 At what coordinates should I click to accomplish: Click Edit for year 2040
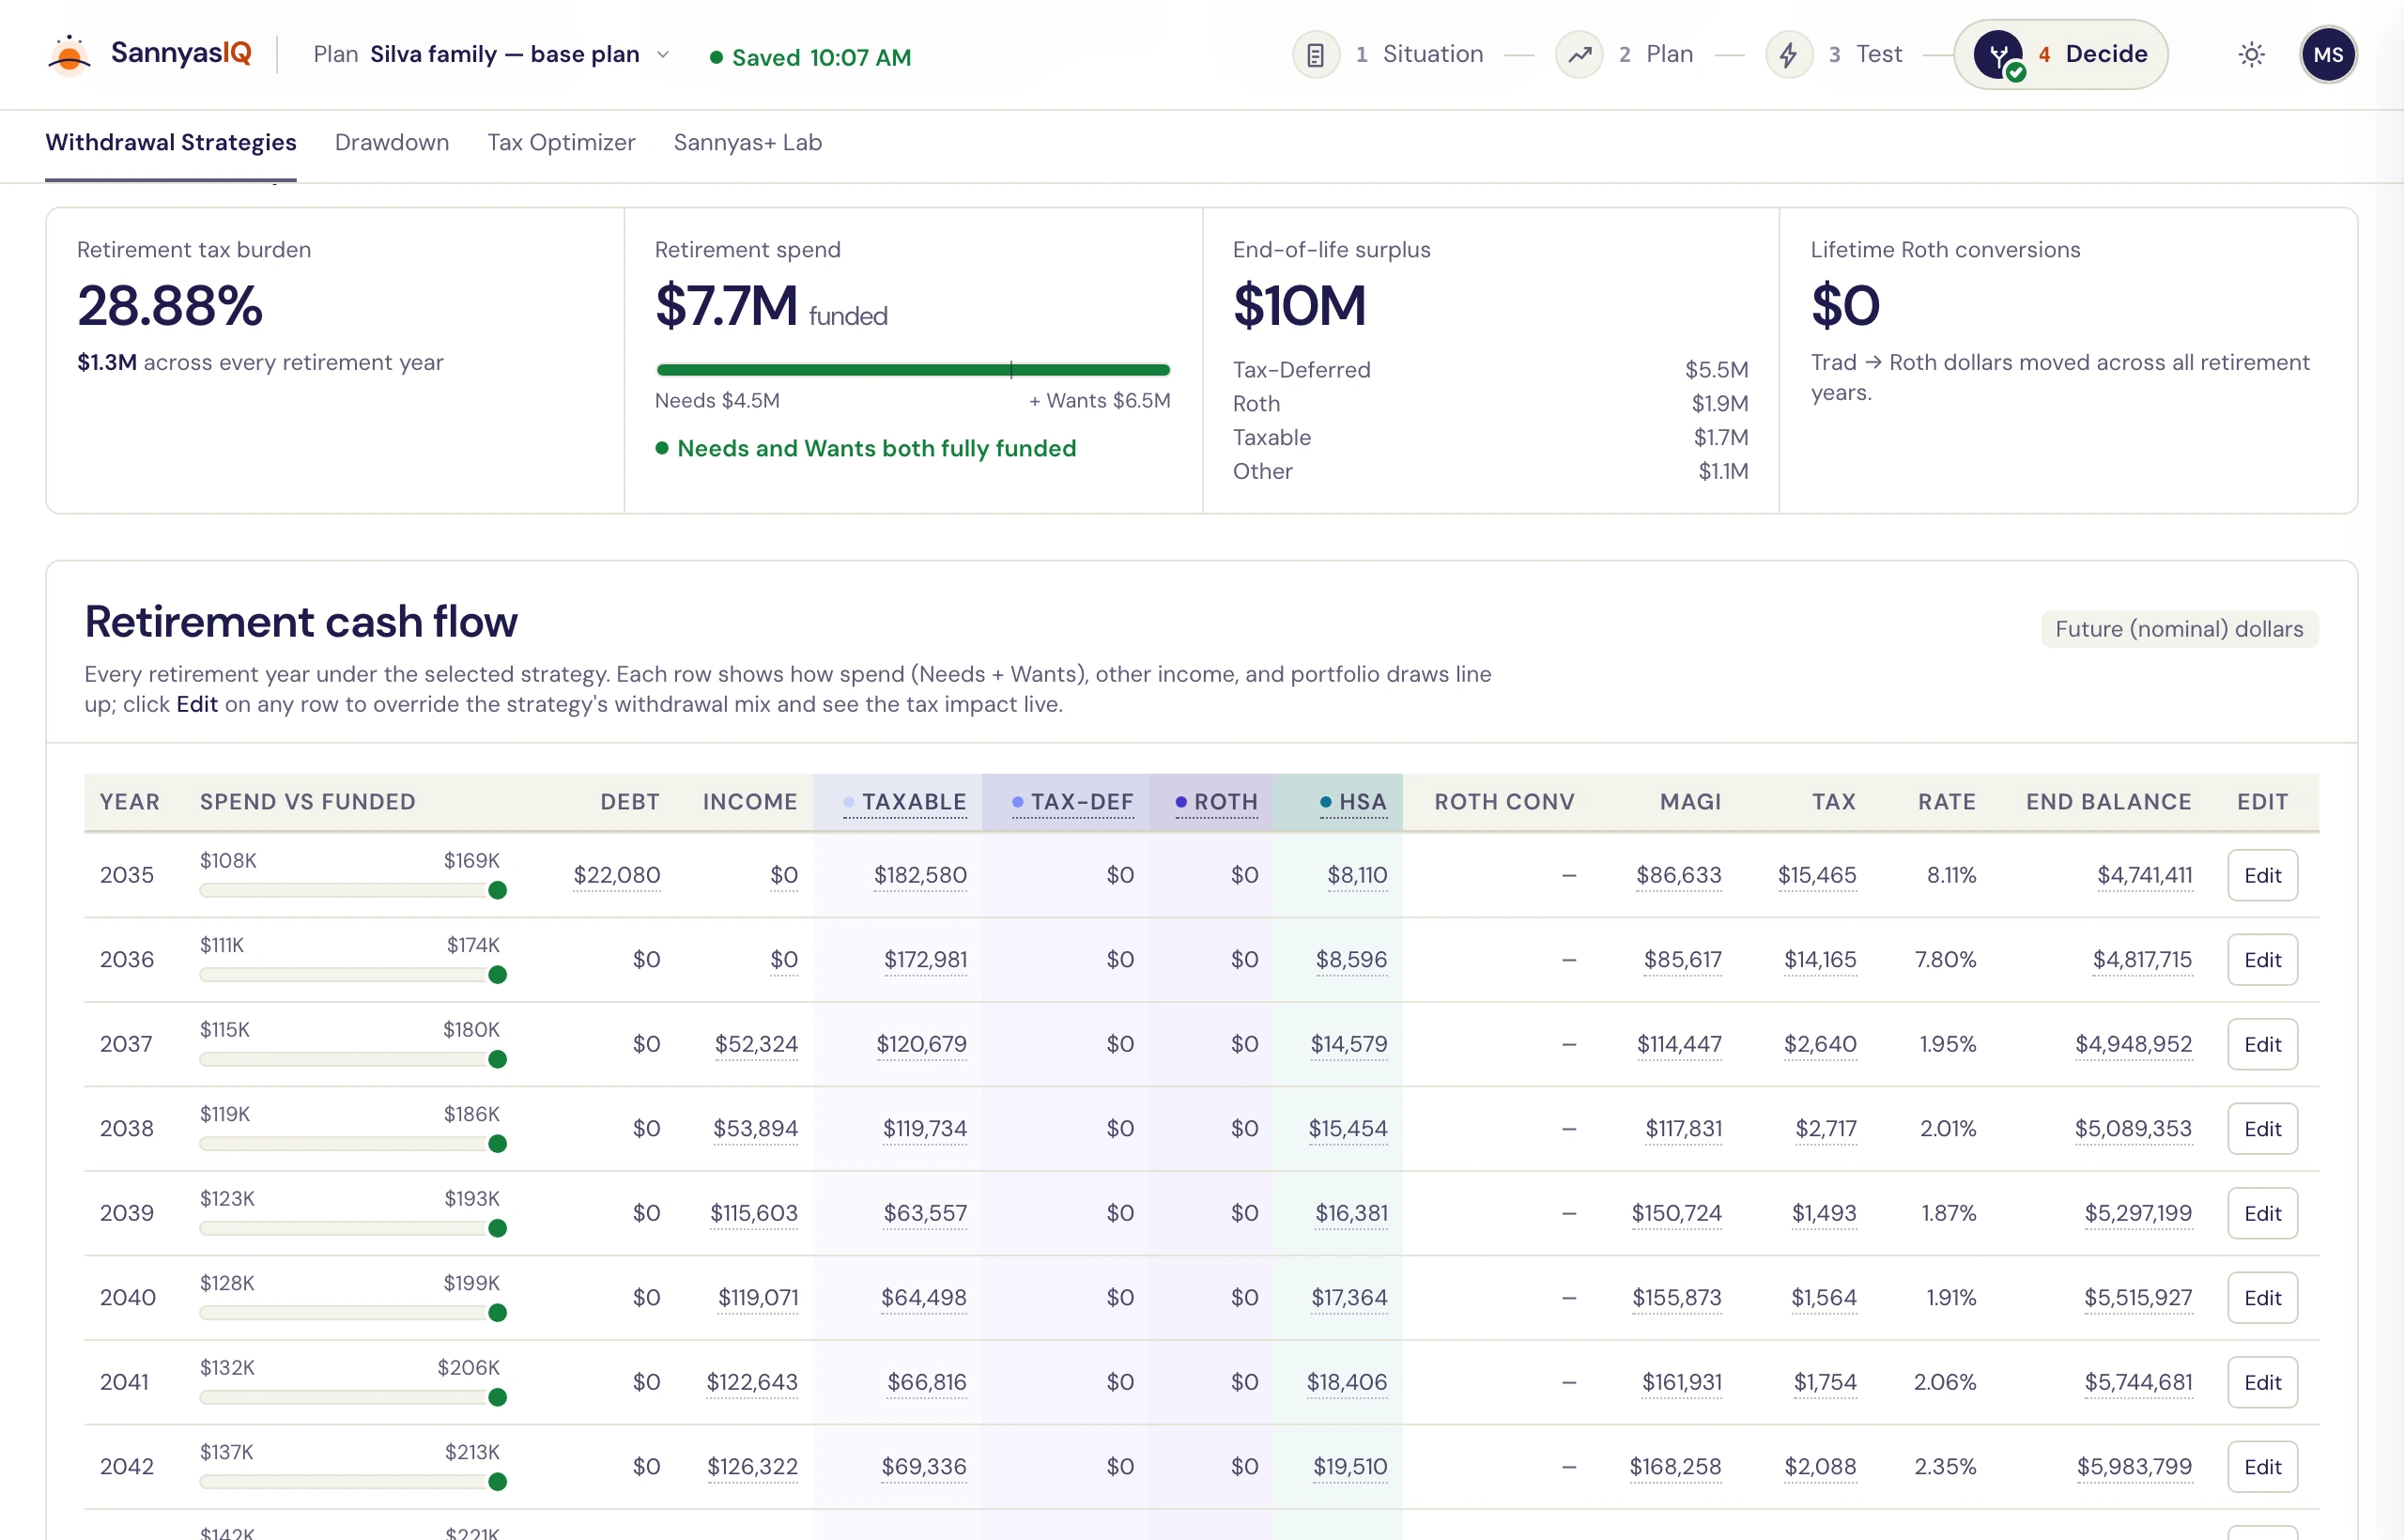coord(2262,1298)
